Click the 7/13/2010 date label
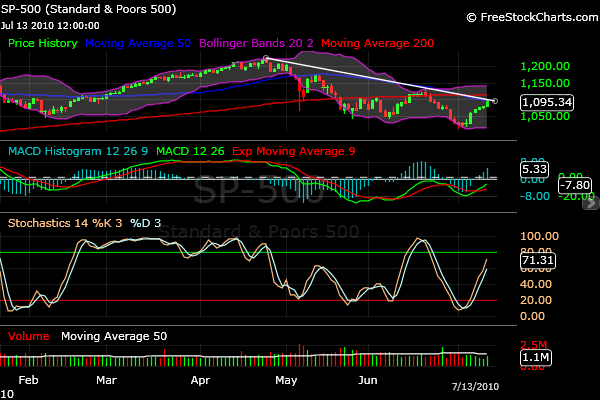Viewport: 600px width, 400px height. pyautogui.click(x=475, y=387)
